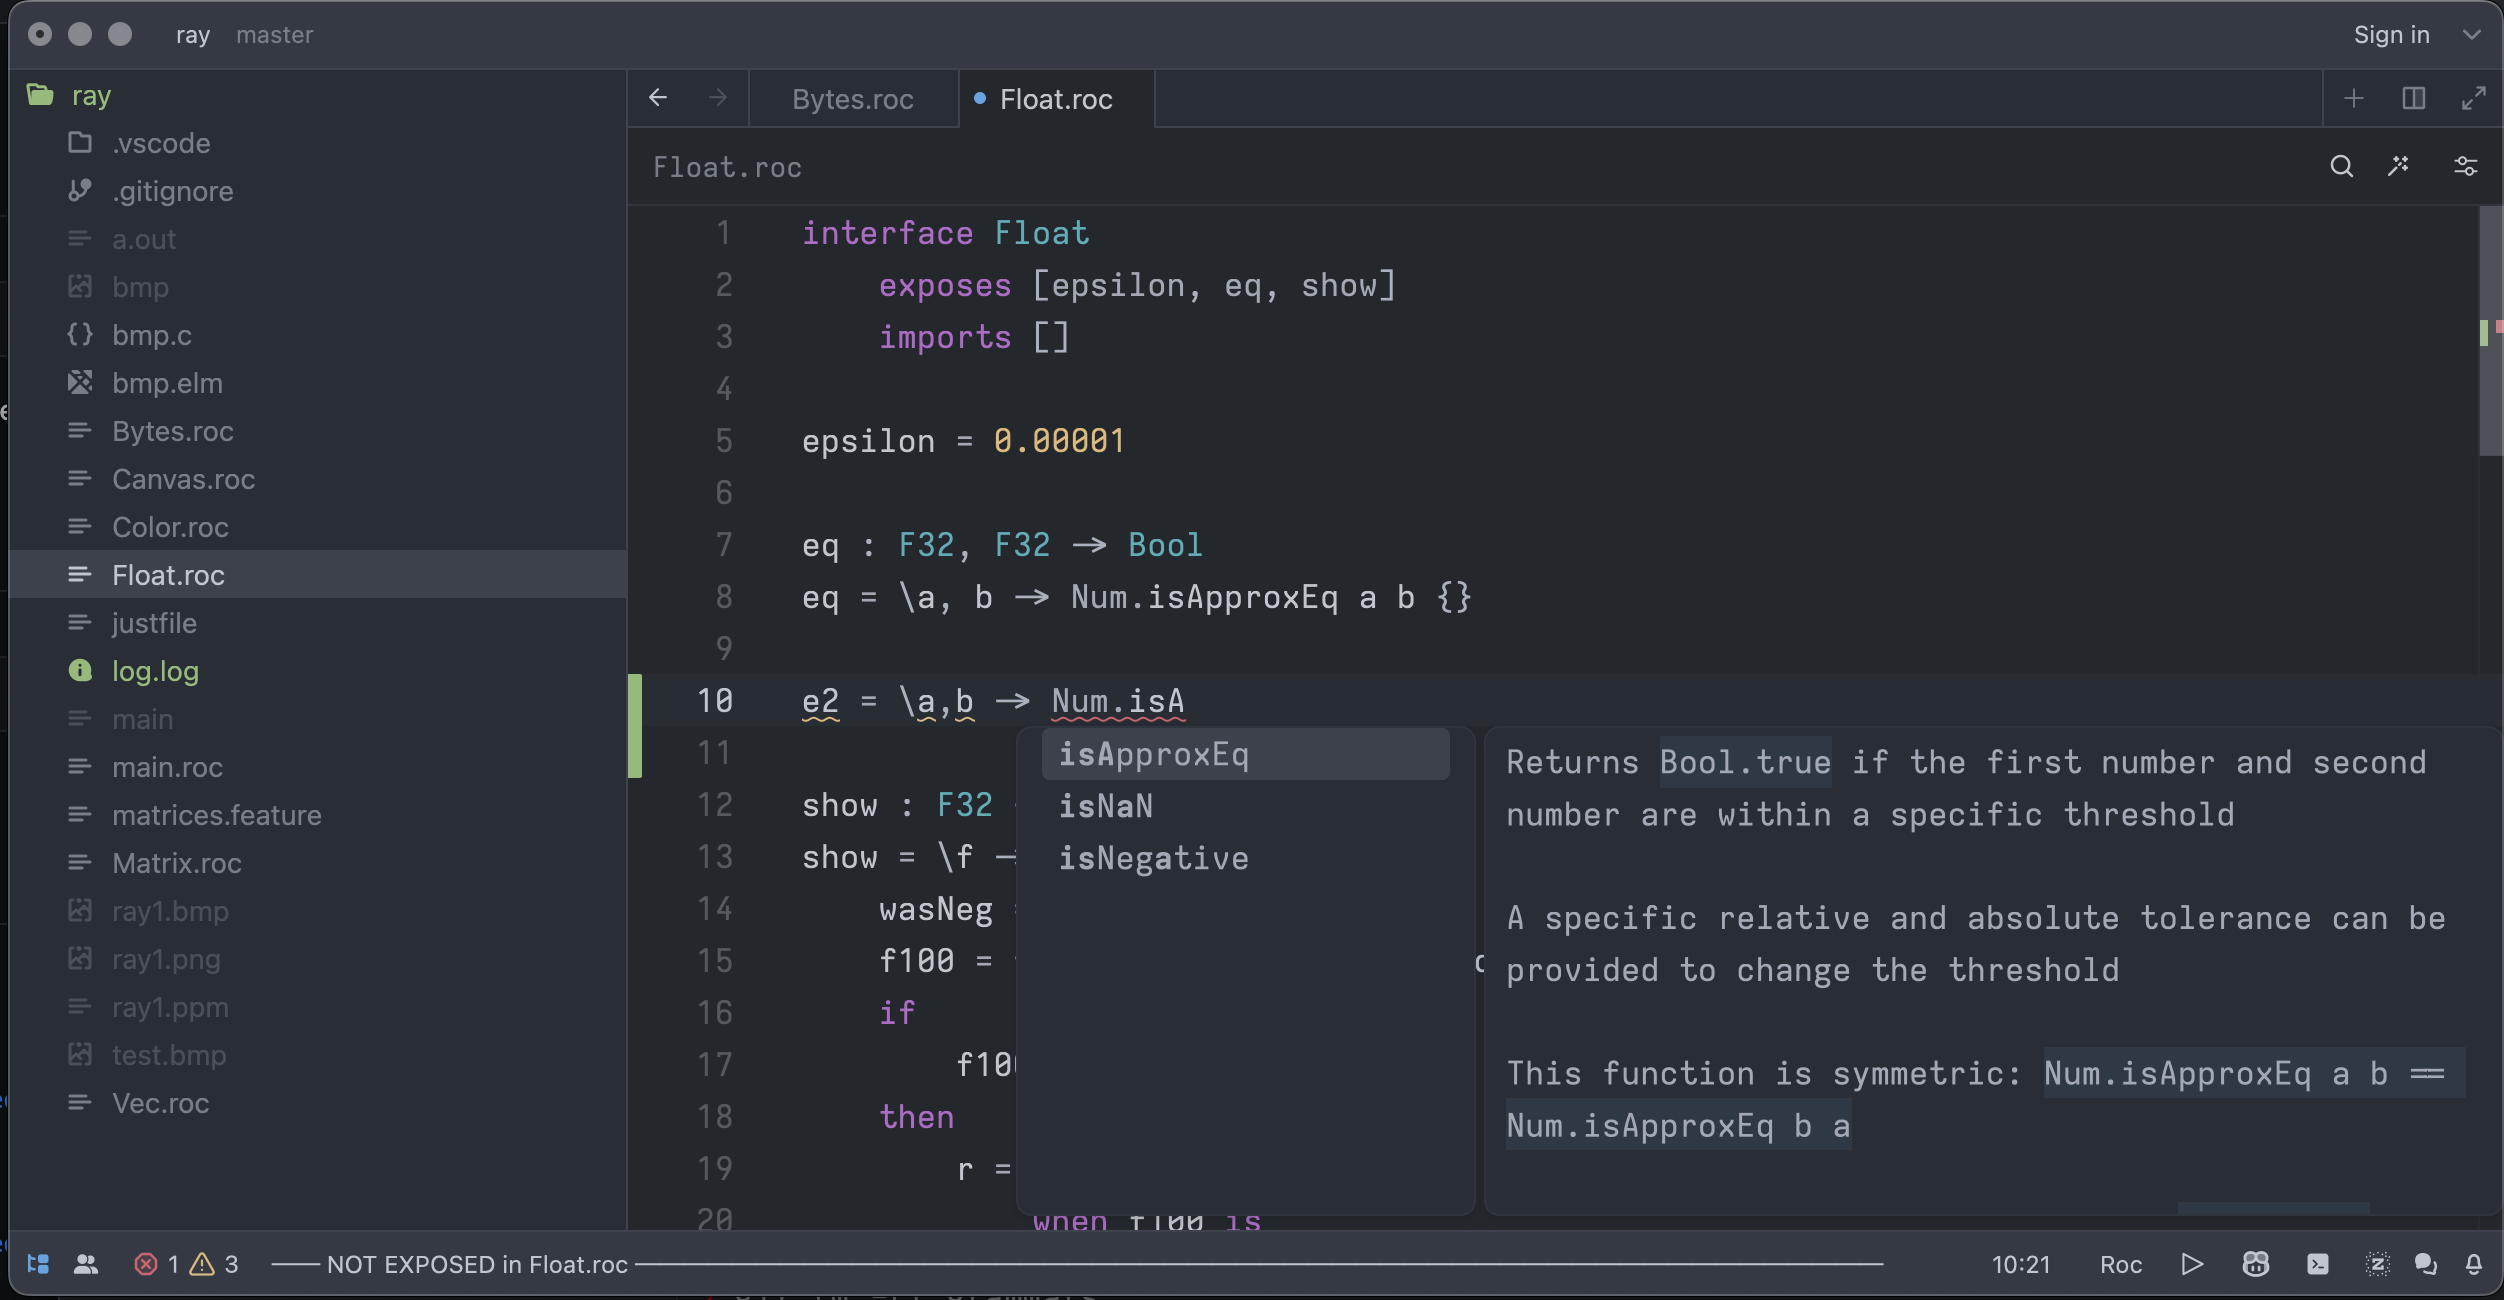The width and height of the screenshot is (2504, 1300).
Task: Open buffer search with magnifier icon
Action: [x=2342, y=166]
